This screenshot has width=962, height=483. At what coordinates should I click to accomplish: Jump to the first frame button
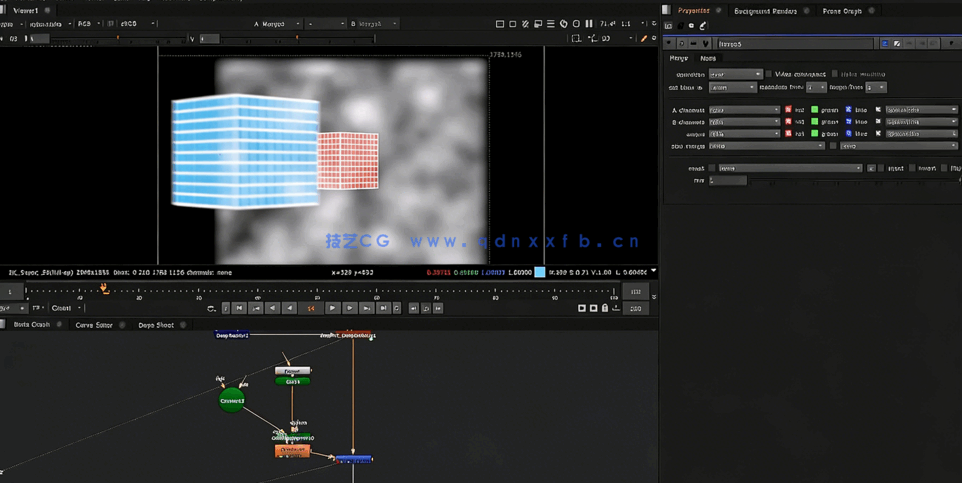point(239,308)
